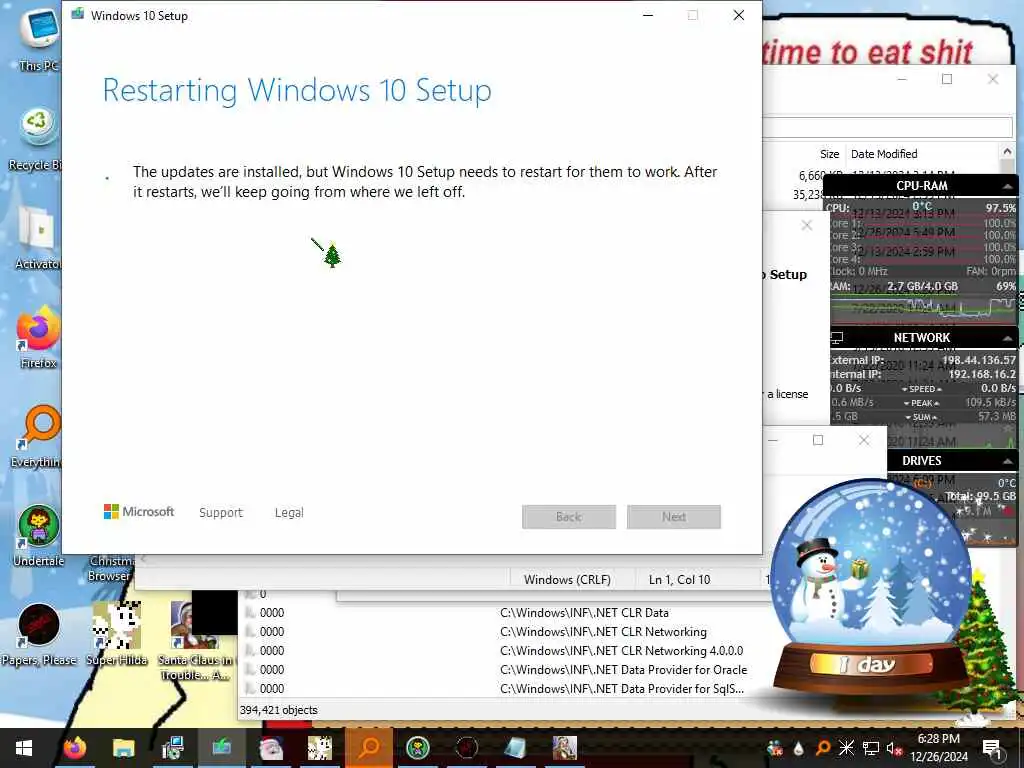The width and height of the screenshot is (1024, 768).
Task: Click the snow globe countdown widget
Action: tap(869, 594)
